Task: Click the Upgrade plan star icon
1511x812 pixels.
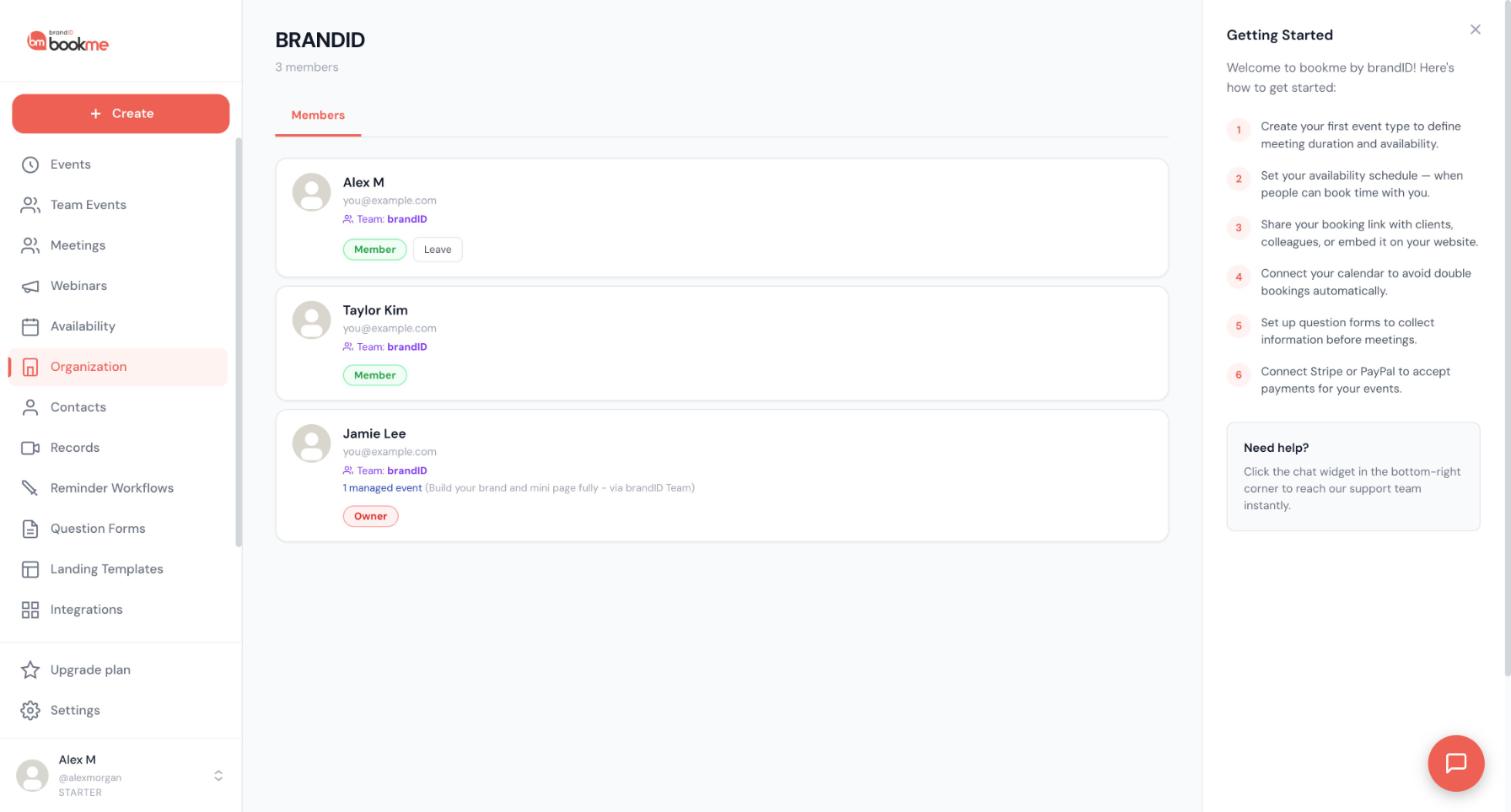Action: pos(30,670)
